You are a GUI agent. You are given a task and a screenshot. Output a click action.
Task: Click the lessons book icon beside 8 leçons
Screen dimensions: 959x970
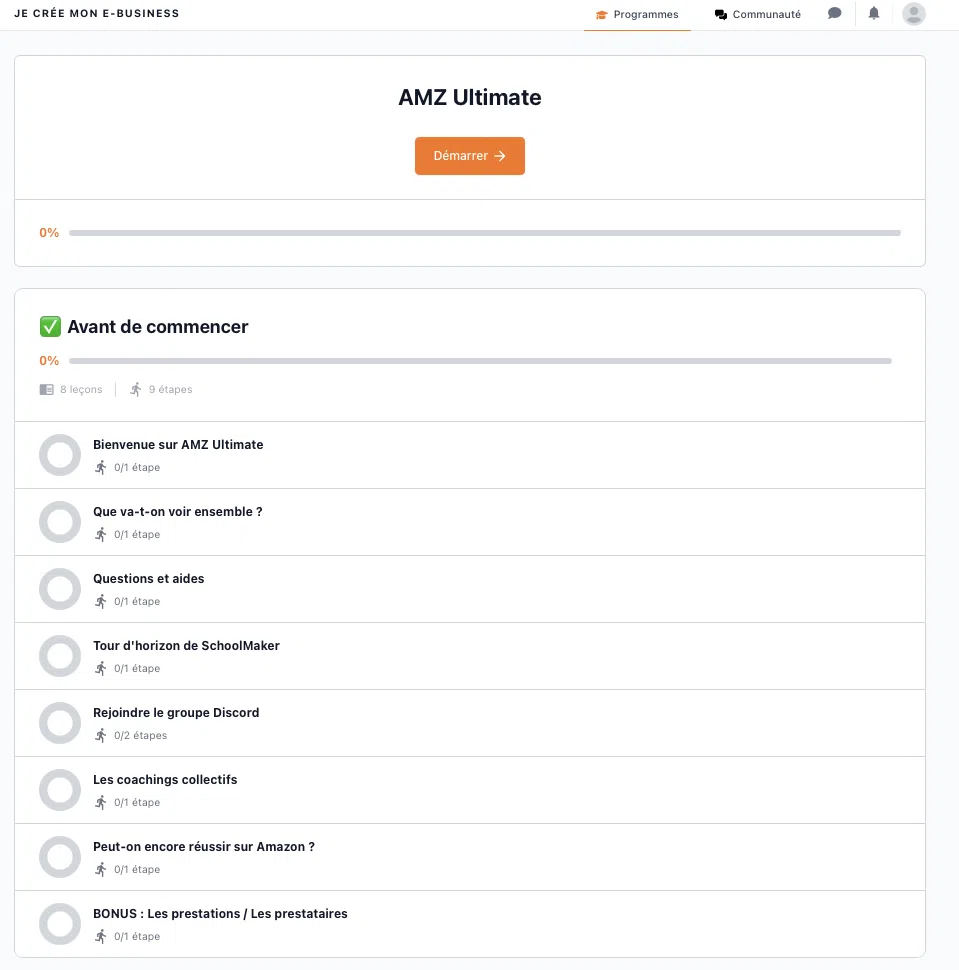pyautogui.click(x=46, y=389)
